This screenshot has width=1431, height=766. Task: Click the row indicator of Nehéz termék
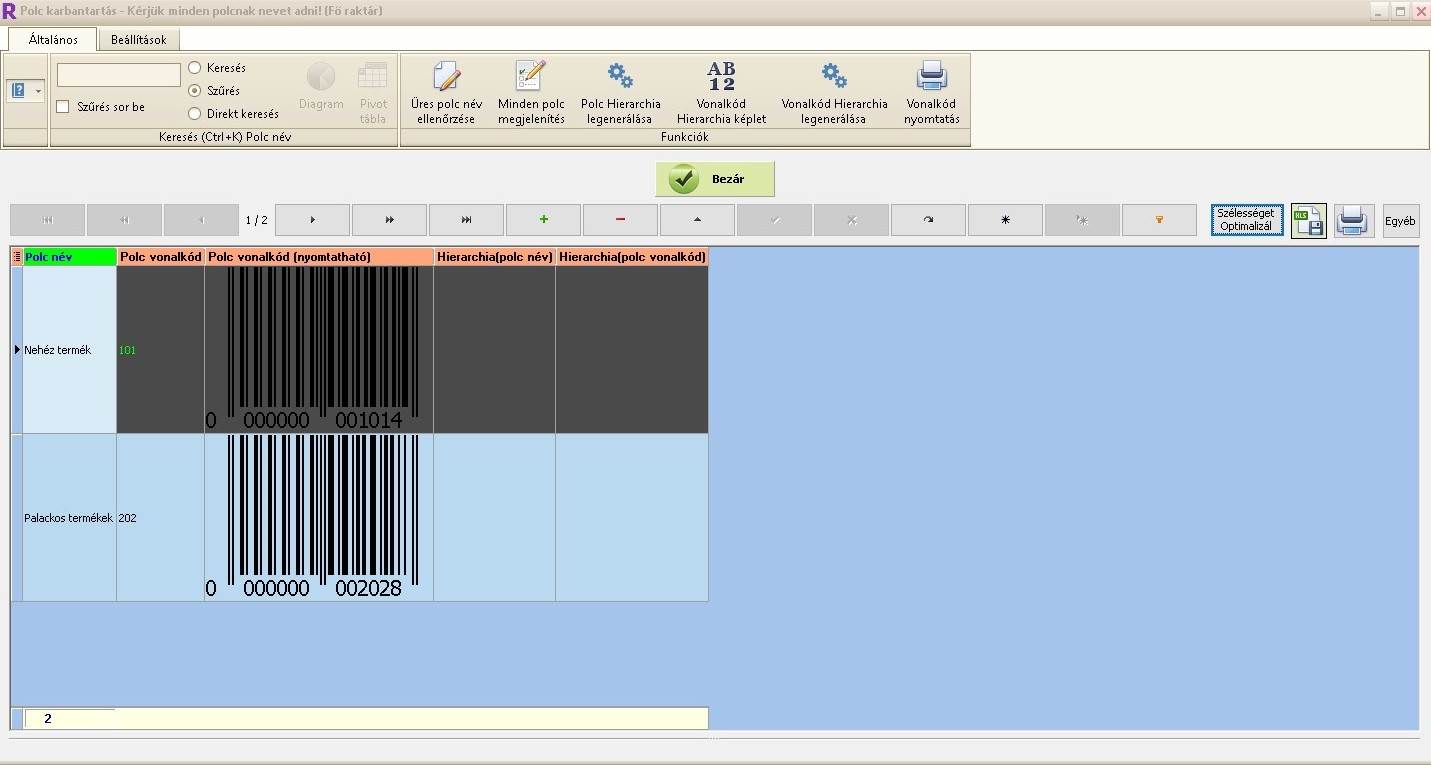click(x=17, y=350)
